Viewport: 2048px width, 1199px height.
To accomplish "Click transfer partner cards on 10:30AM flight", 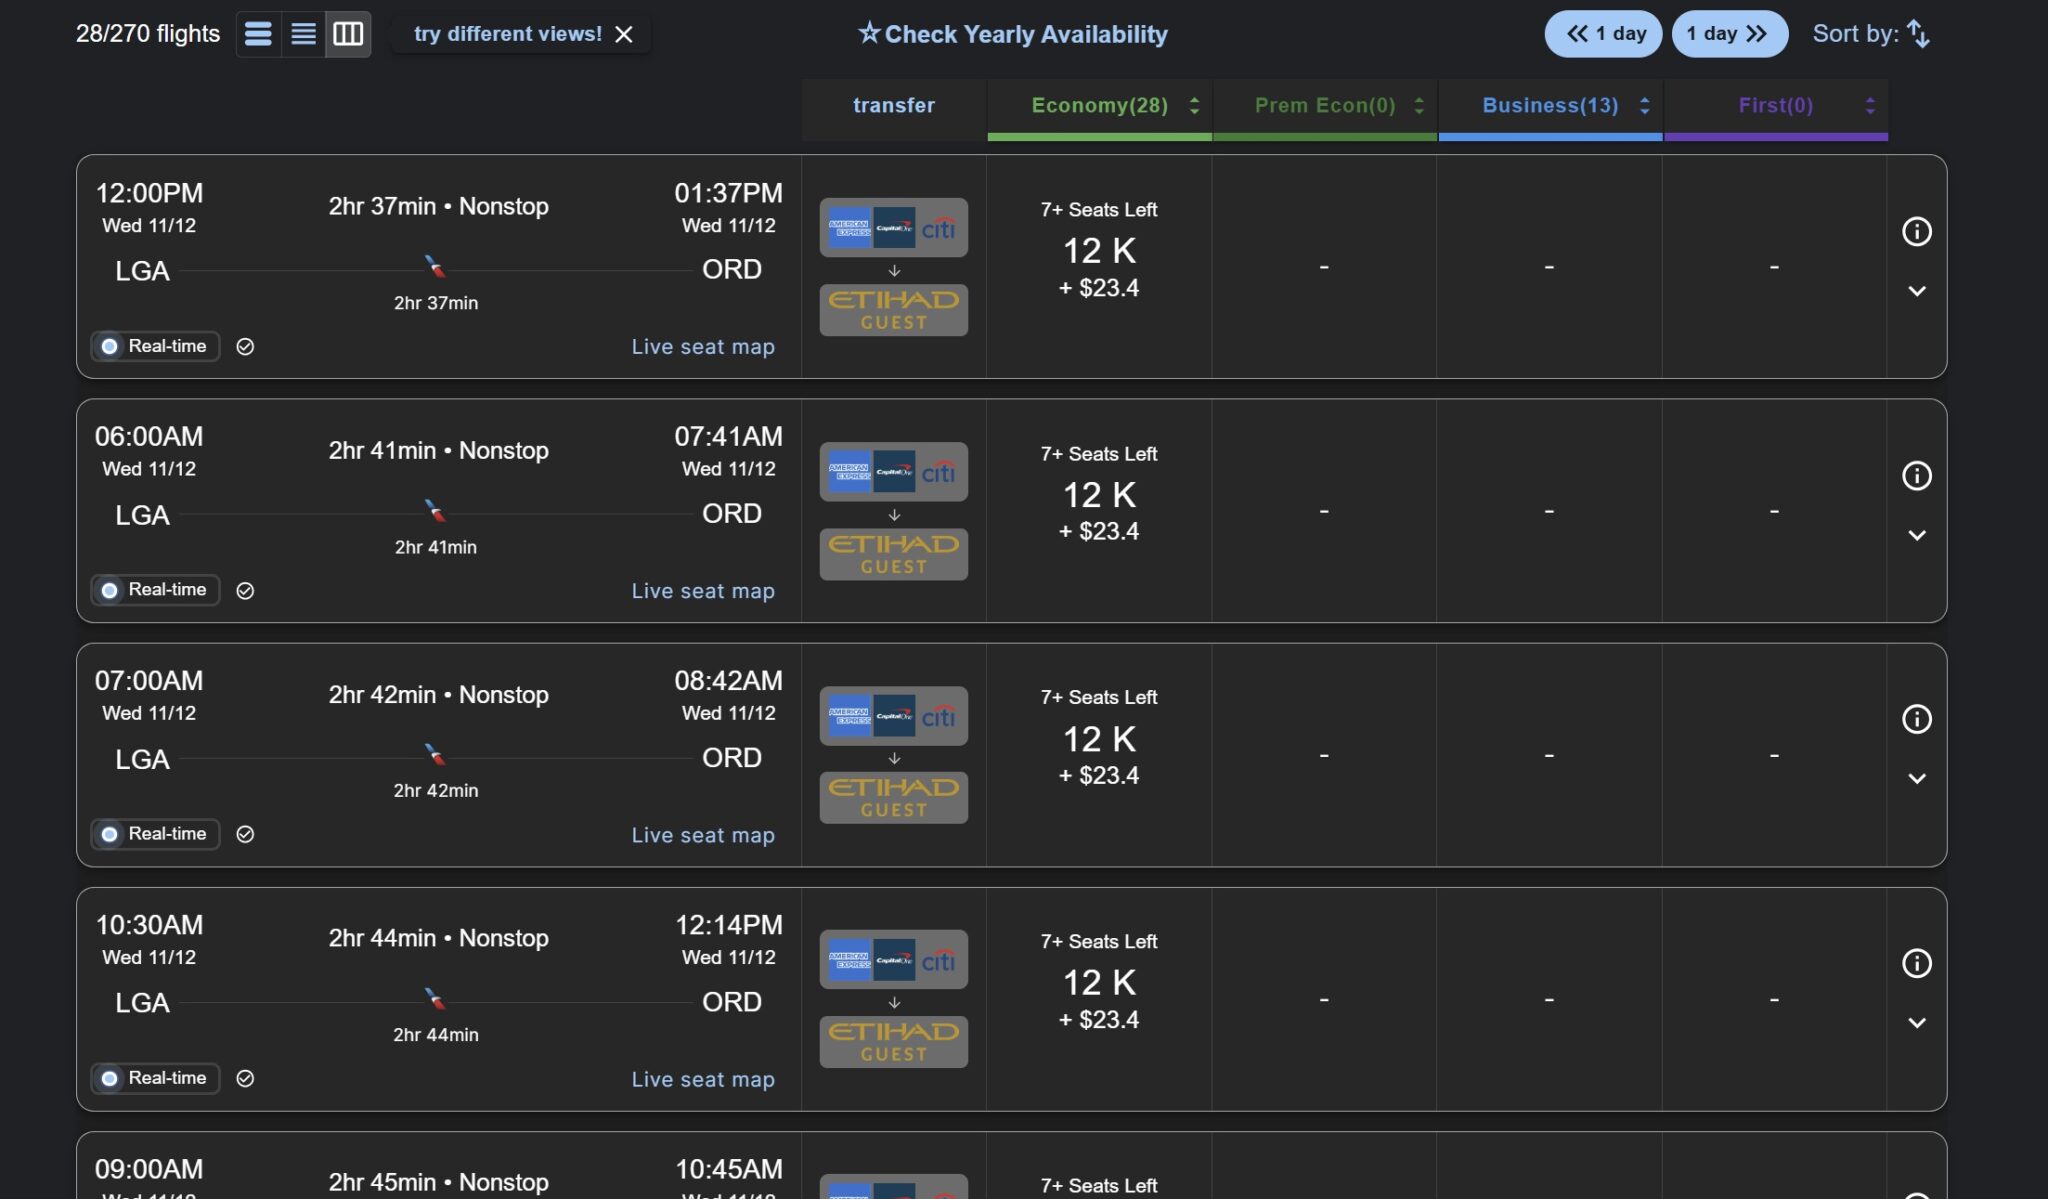I will pos(894,960).
